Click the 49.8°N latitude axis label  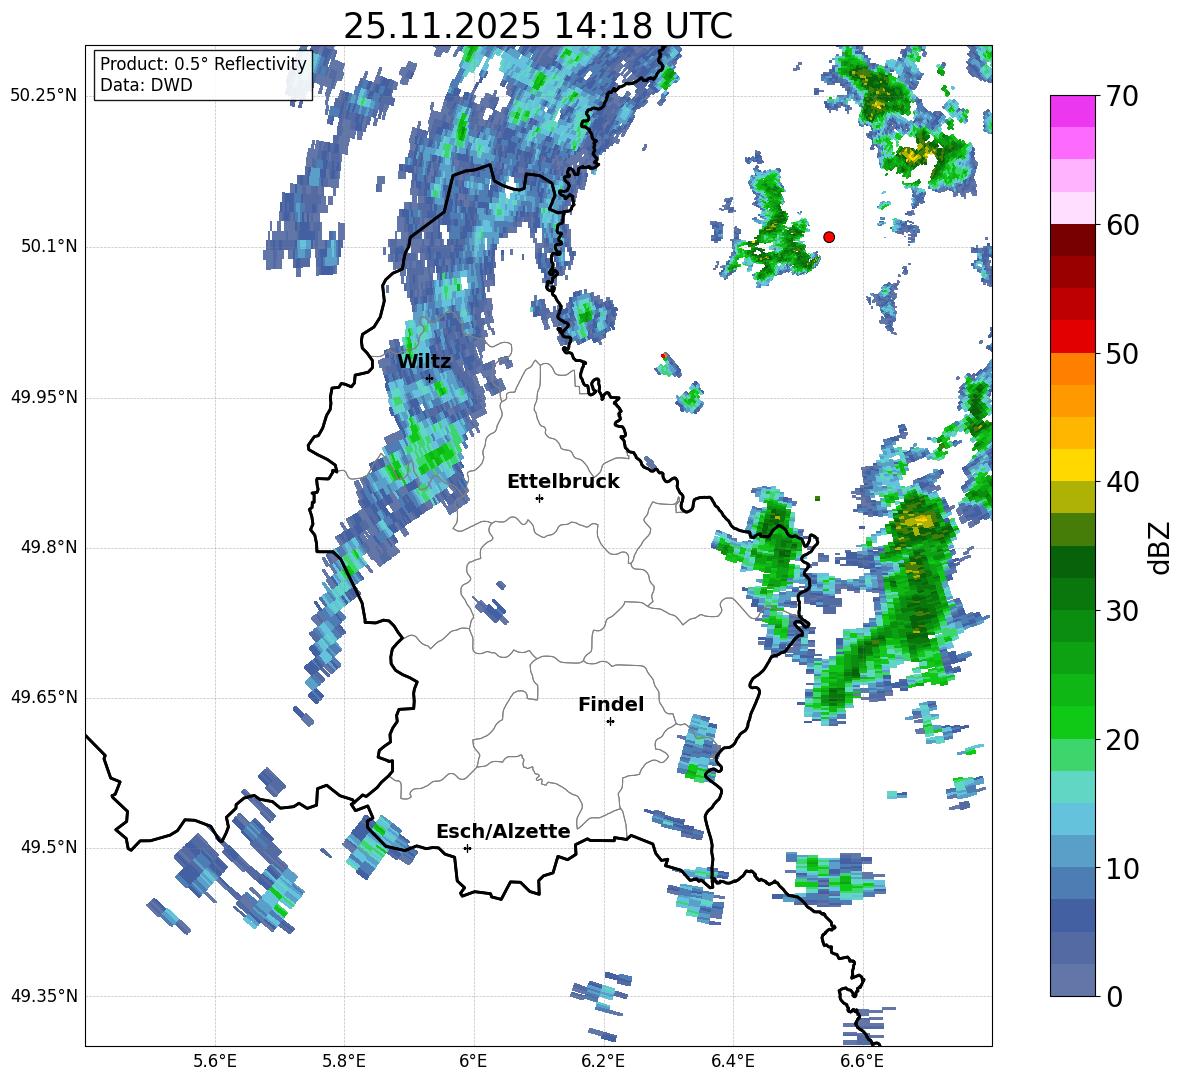pos(48,547)
